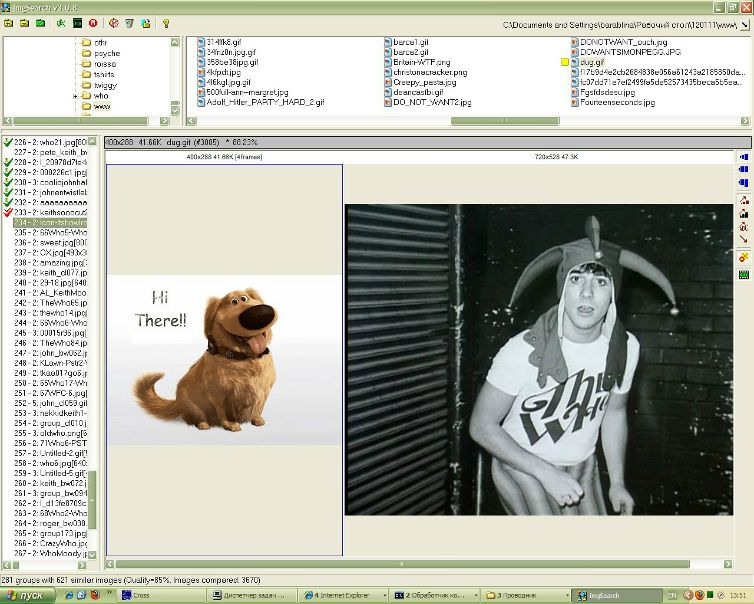754x604 pixels.
Task: Select dug.gif in the file list
Action: [592, 62]
